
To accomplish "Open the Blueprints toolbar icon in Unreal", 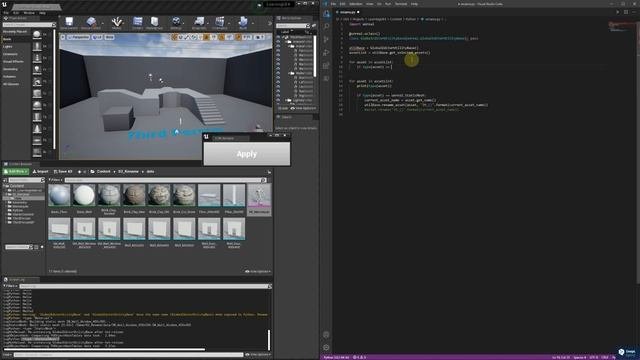I will [199, 22].
